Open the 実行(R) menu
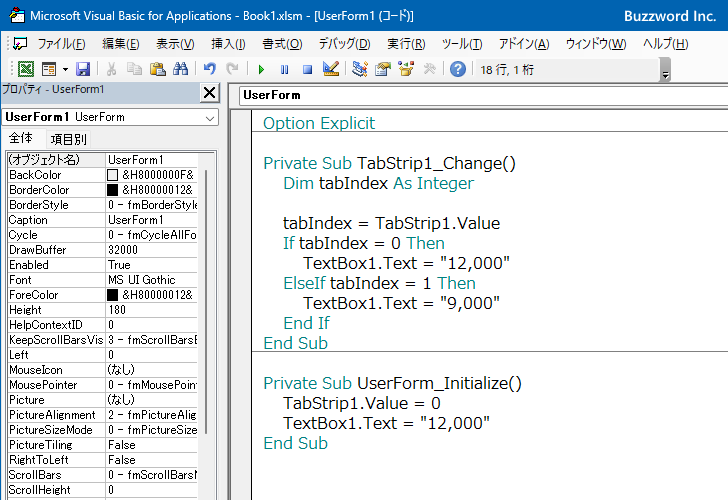The image size is (728, 500). pyautogui.click(x=406, y=44)
